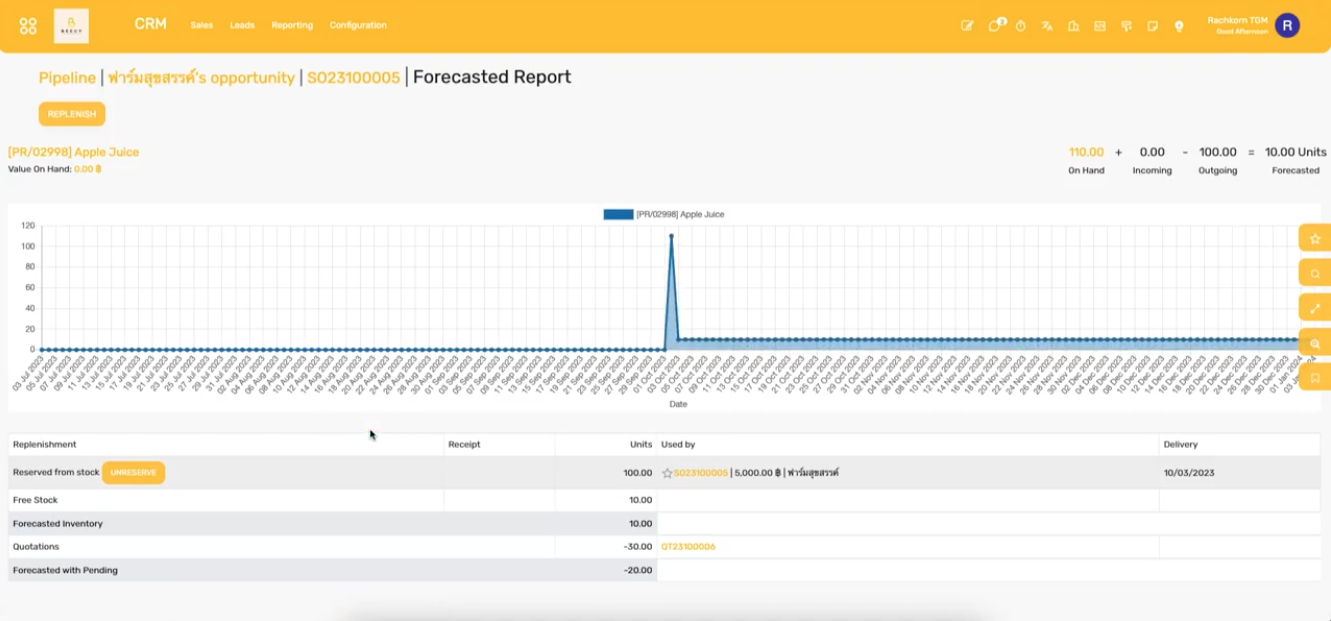Click the stopwatch timer icon
The image size is (1331, 621).
tap(1021, 26)
